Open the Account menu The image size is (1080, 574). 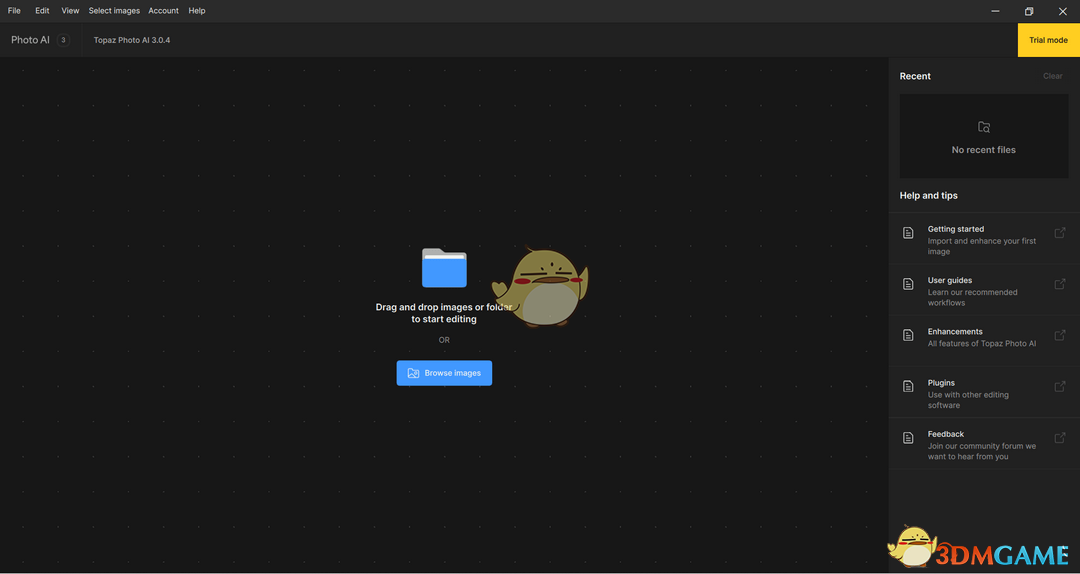pyautogui.click(x=163, y=11)
